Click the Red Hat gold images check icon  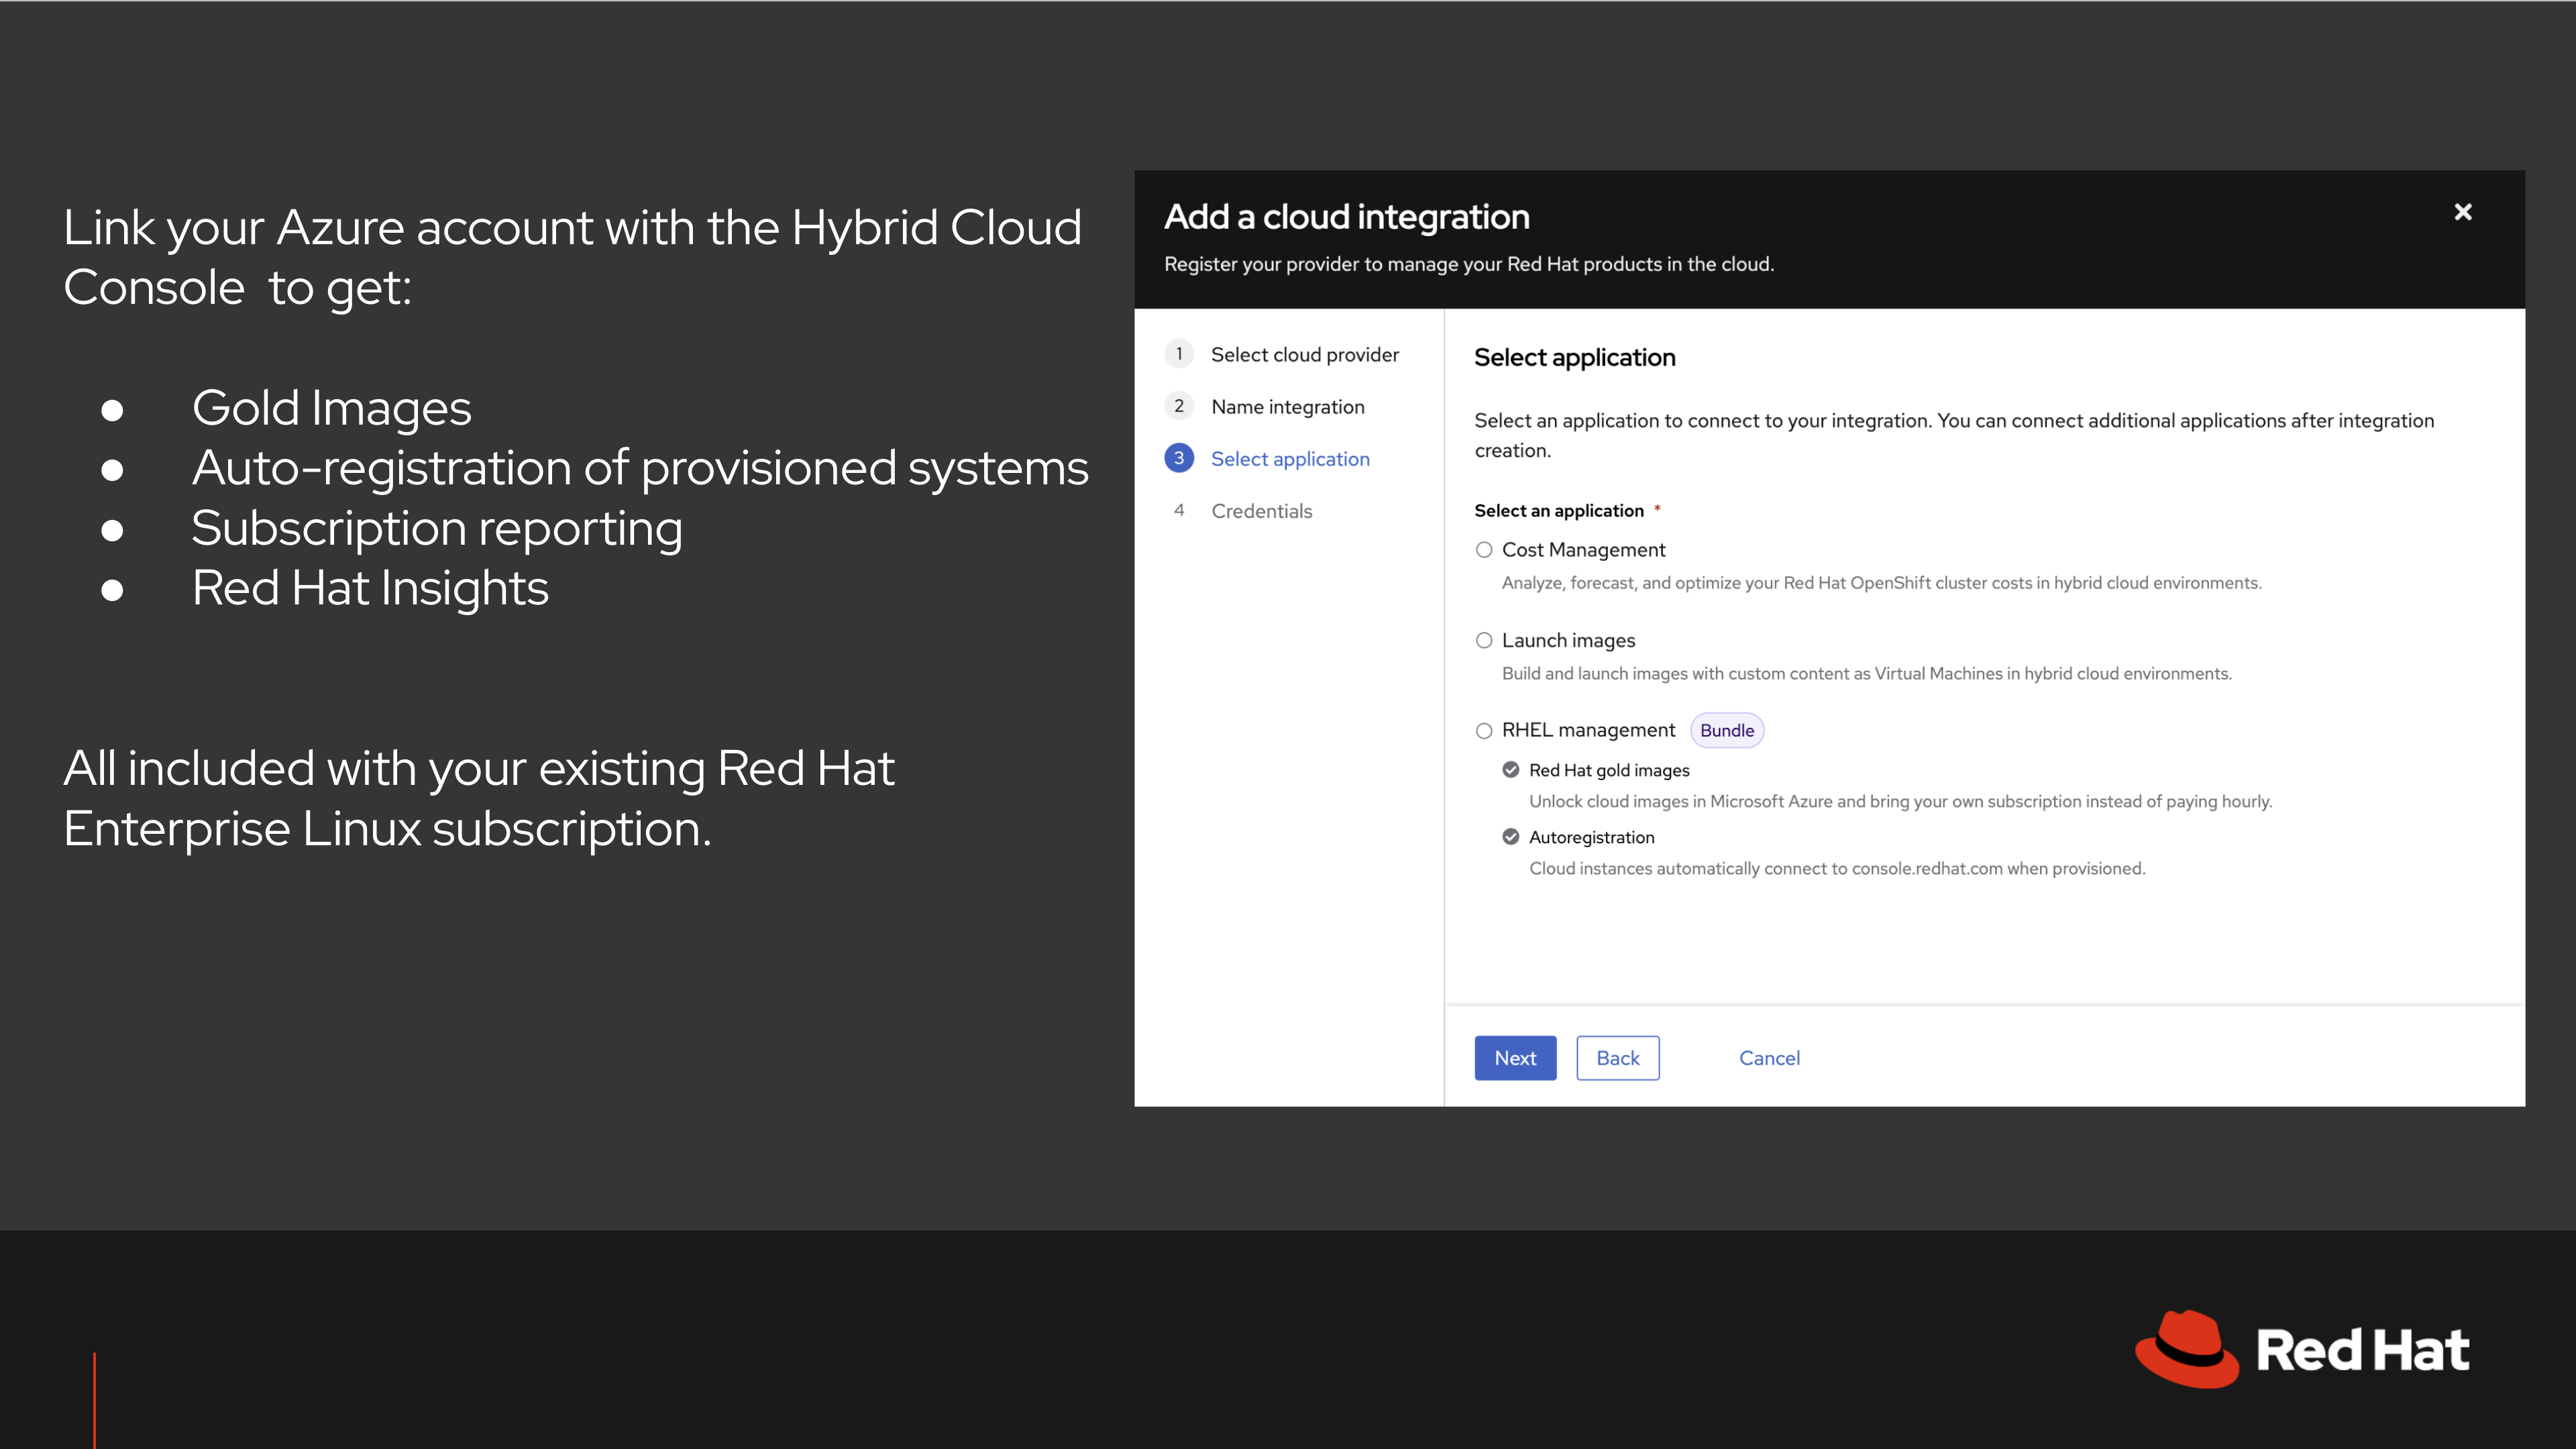[1511, 770]
